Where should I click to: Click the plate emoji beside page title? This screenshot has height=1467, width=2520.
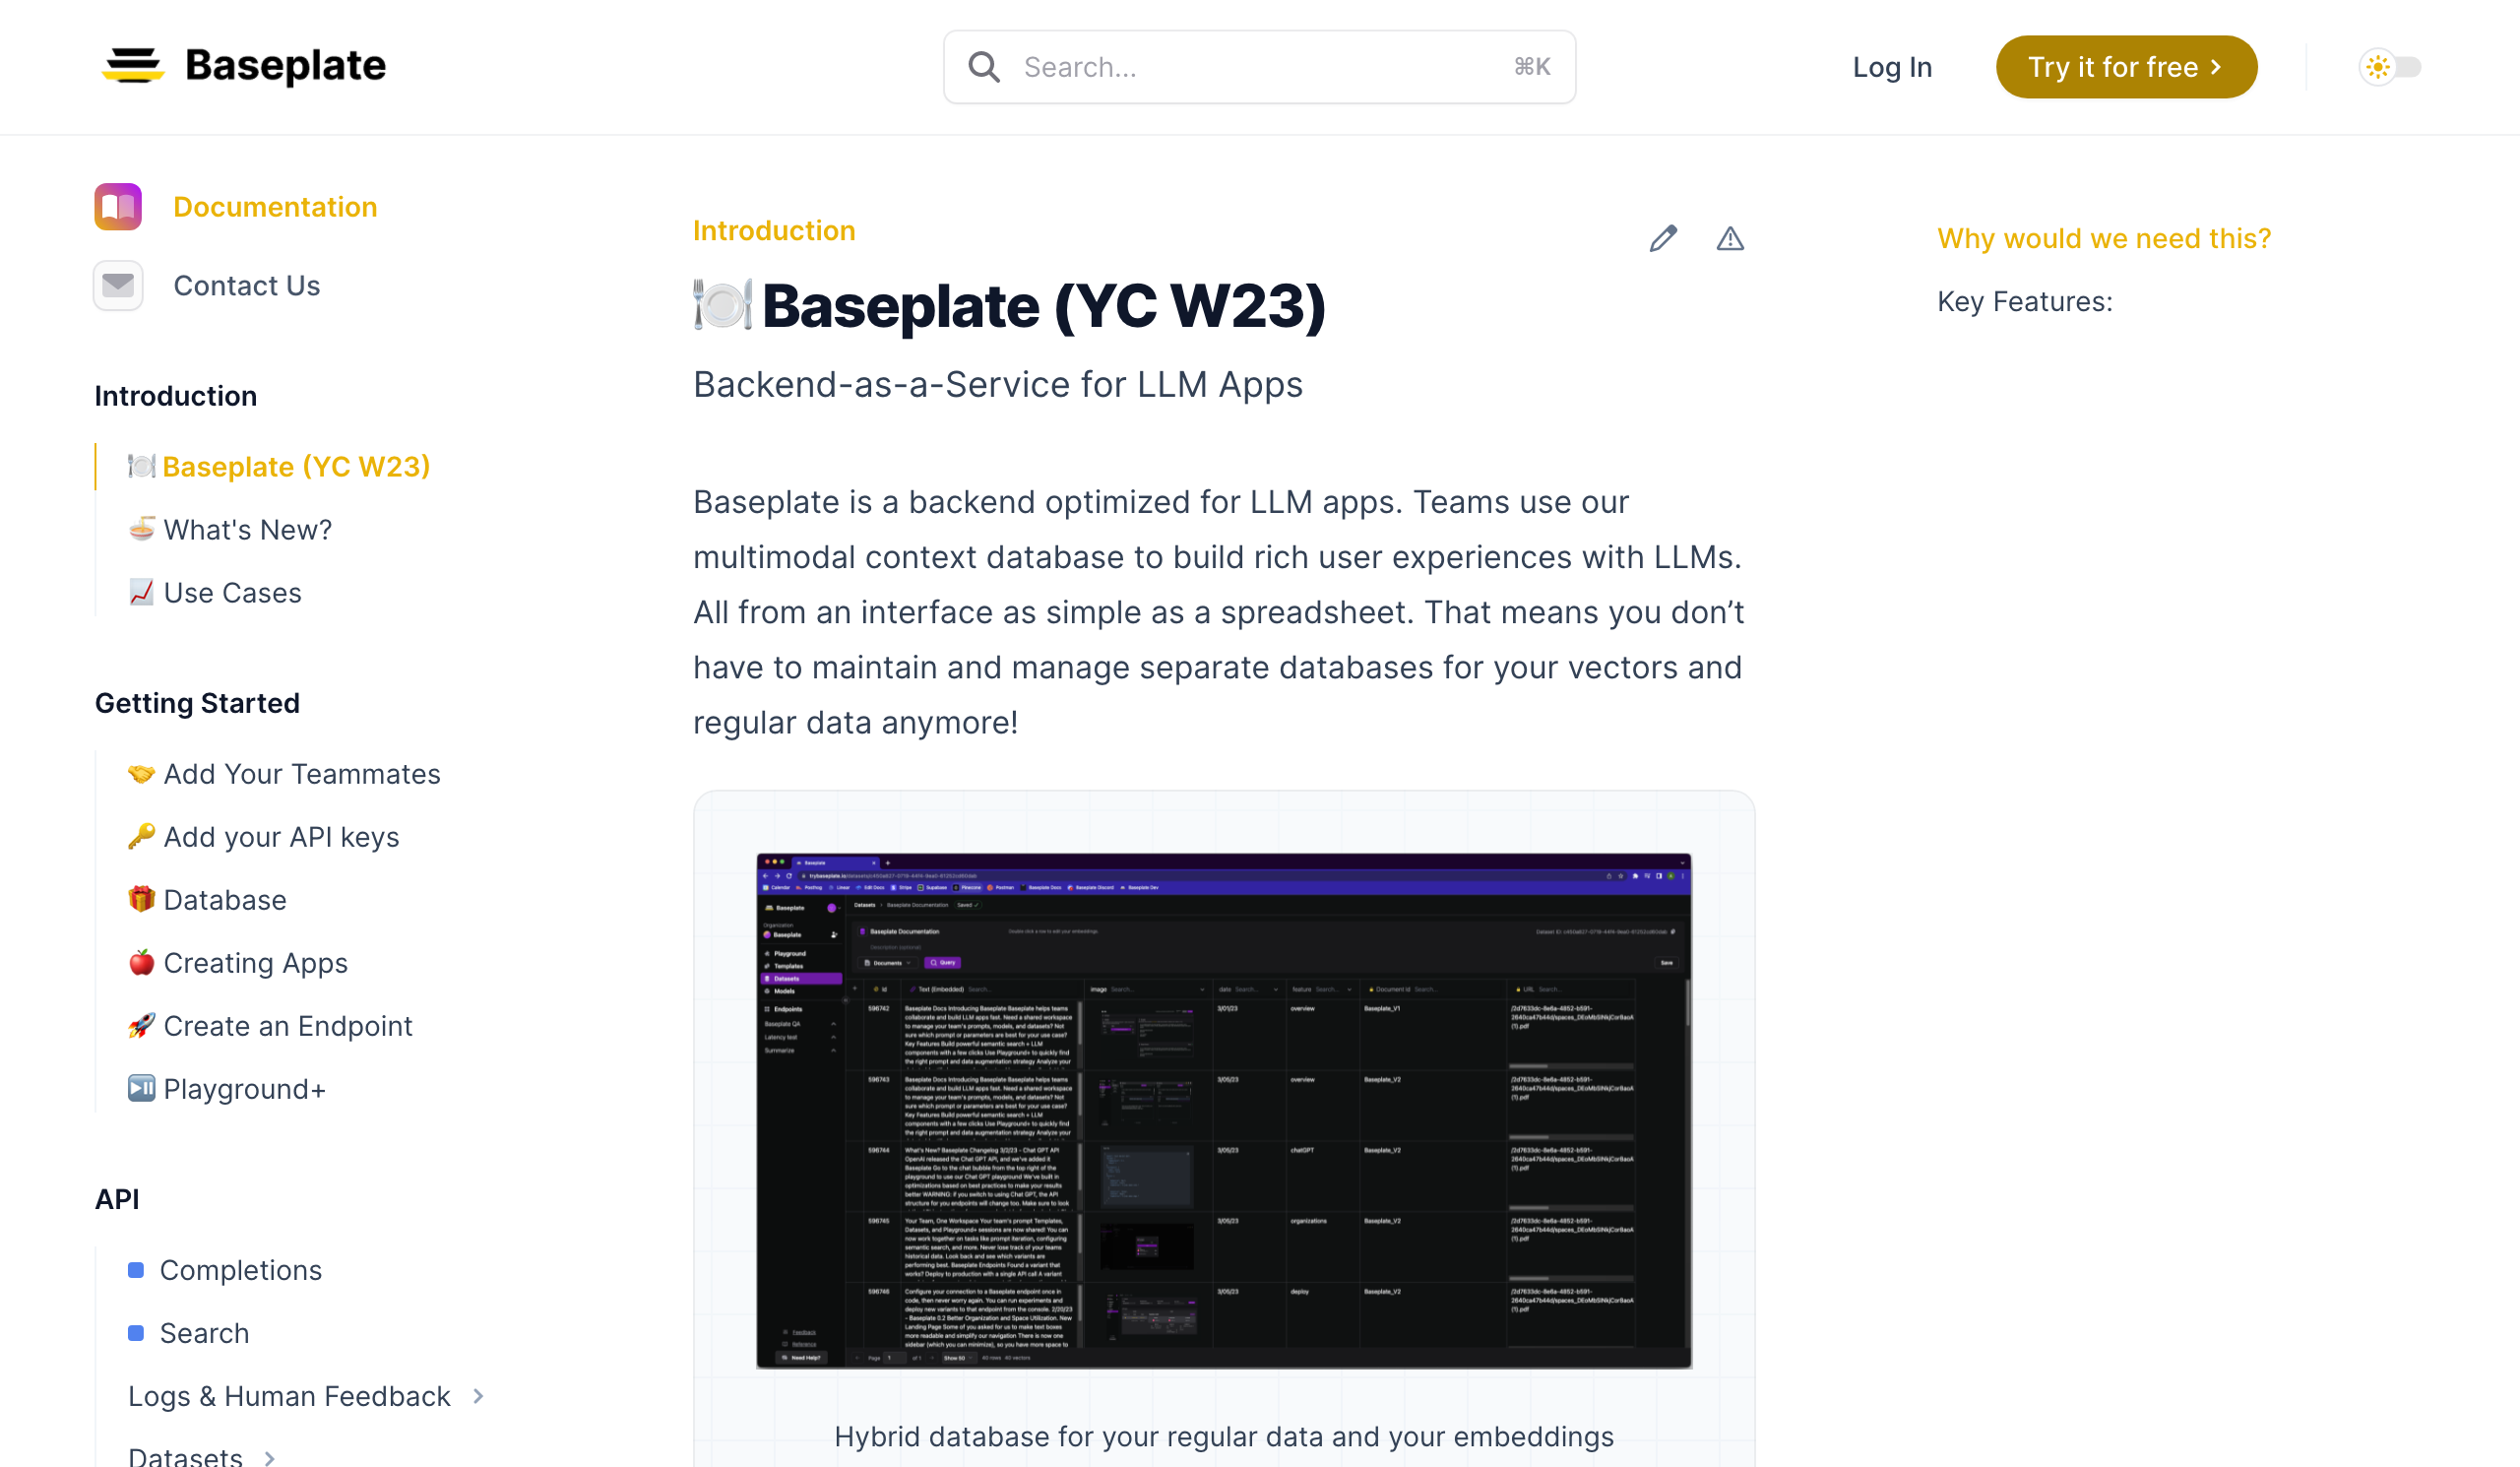[x=722, y=305]
